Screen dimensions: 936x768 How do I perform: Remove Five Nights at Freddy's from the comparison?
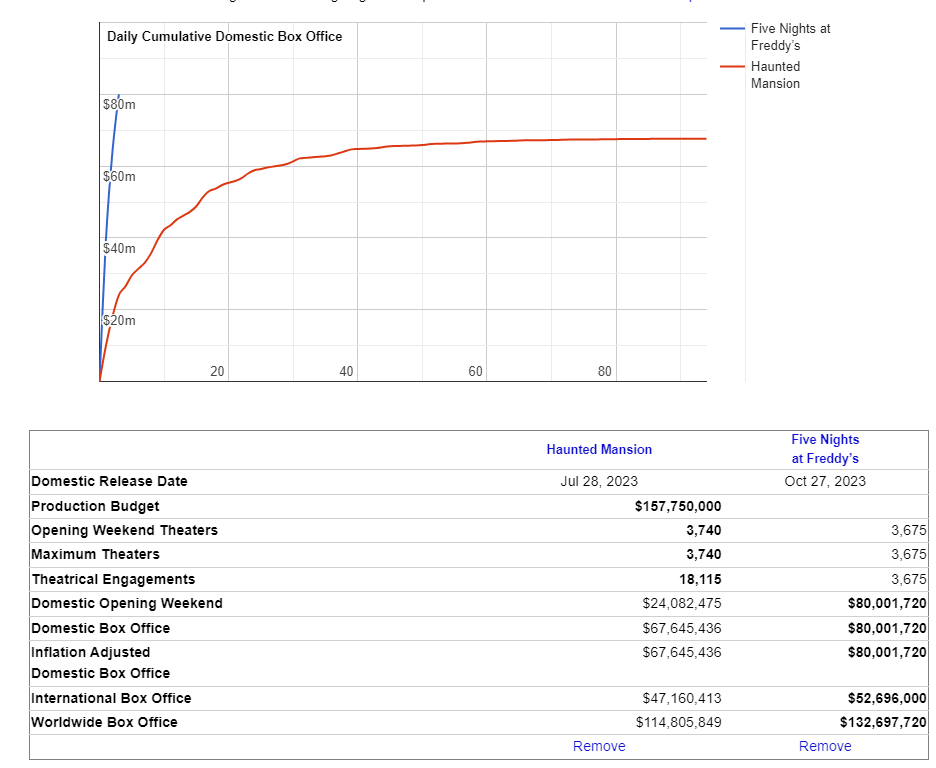[824, 746]
